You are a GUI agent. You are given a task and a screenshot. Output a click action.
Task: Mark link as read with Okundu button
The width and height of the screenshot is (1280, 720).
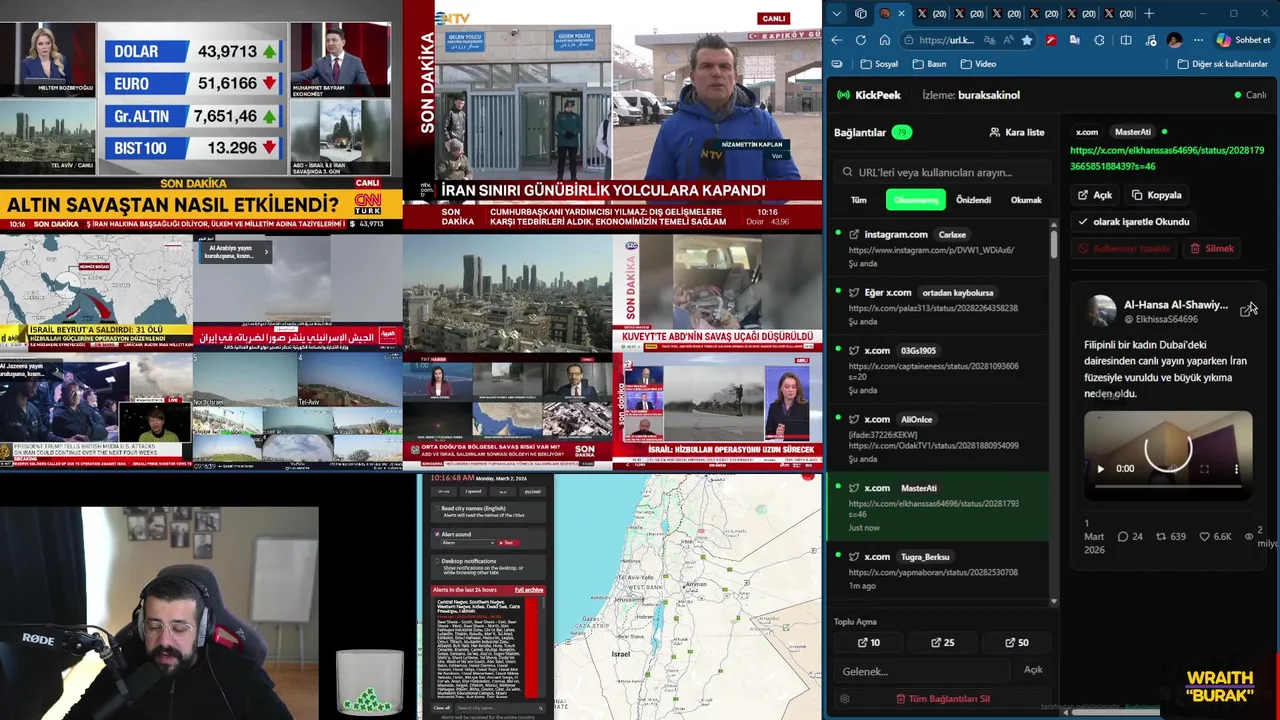click(1133, 222)
